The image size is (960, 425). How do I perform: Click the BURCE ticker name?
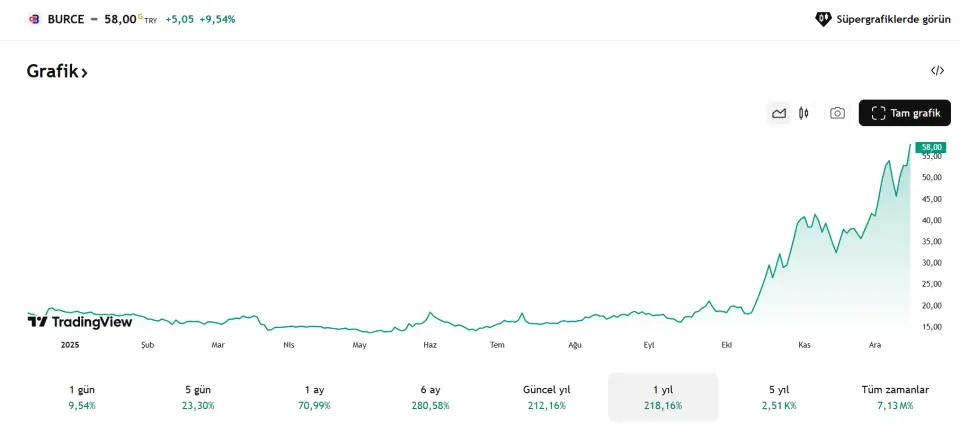[66, 19]
